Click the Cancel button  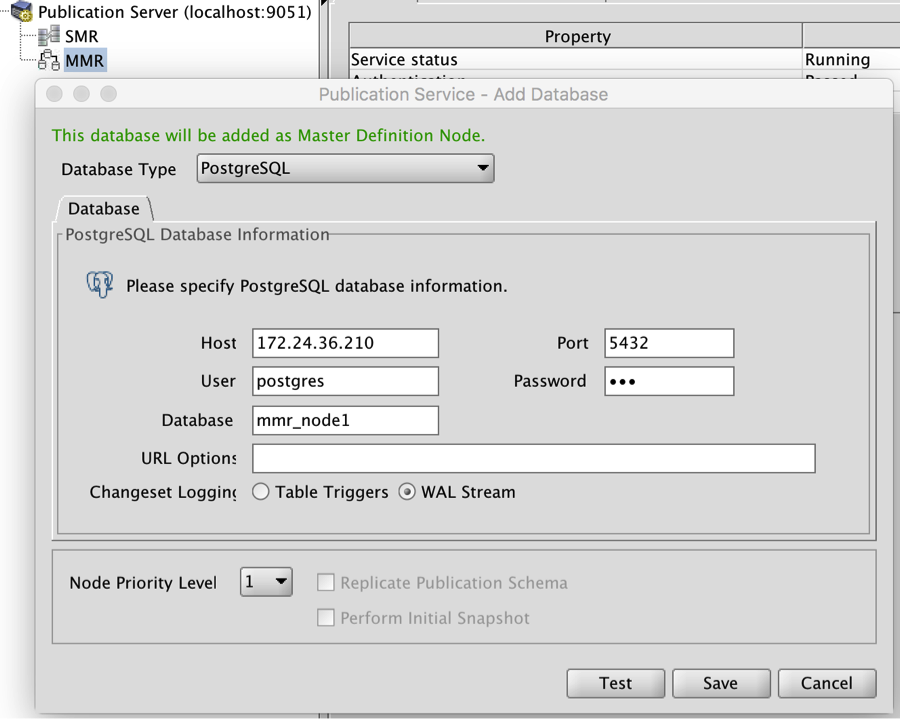click(827, 683)
